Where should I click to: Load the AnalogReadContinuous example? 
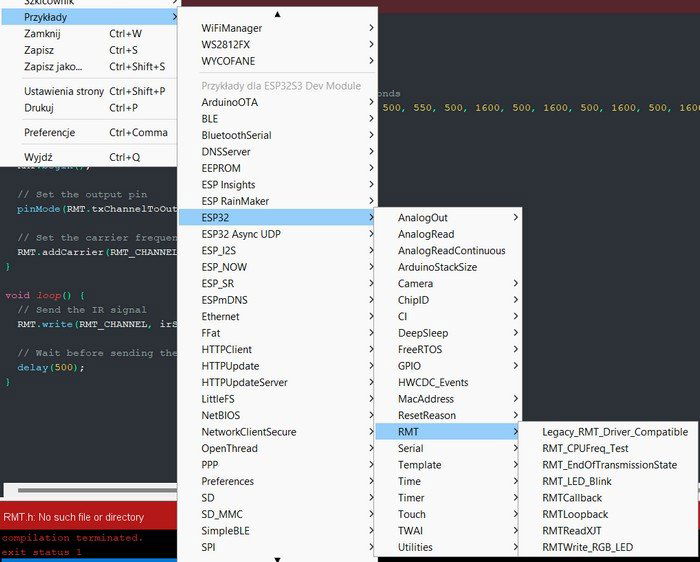pyautogui.click(x=448, y=251)
